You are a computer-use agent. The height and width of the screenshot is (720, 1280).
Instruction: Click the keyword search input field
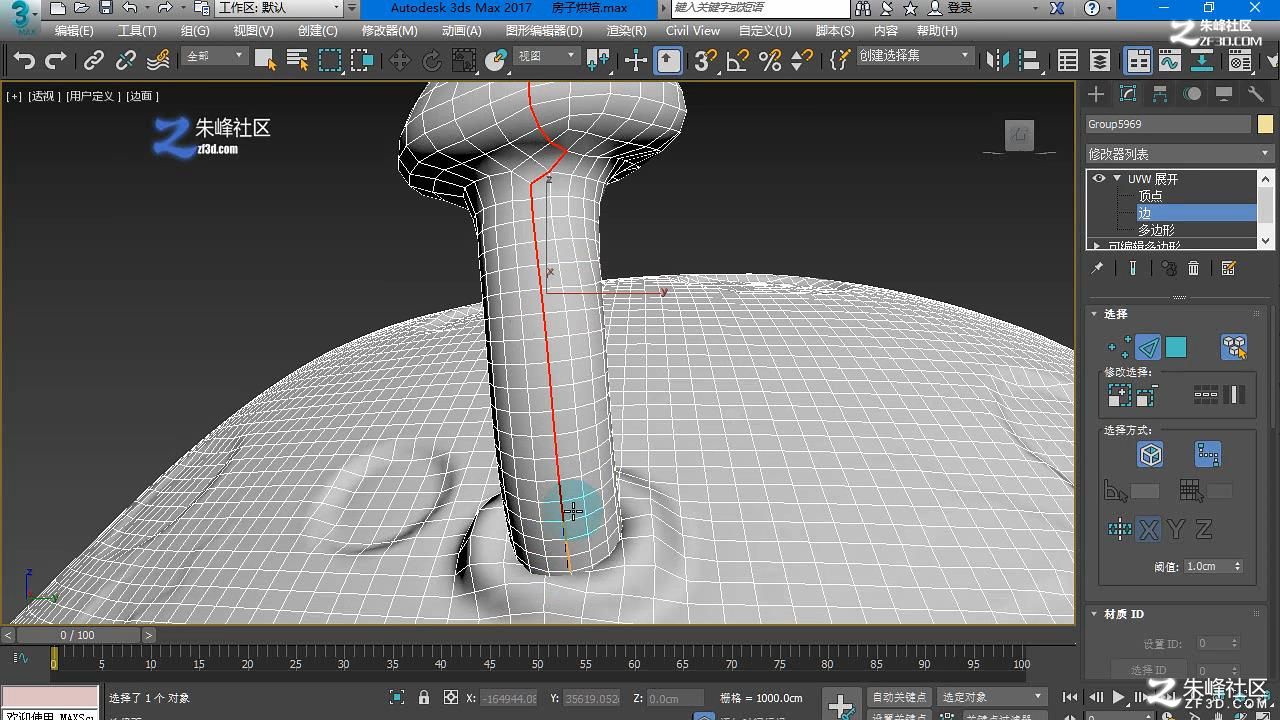(x=761, y=8)
